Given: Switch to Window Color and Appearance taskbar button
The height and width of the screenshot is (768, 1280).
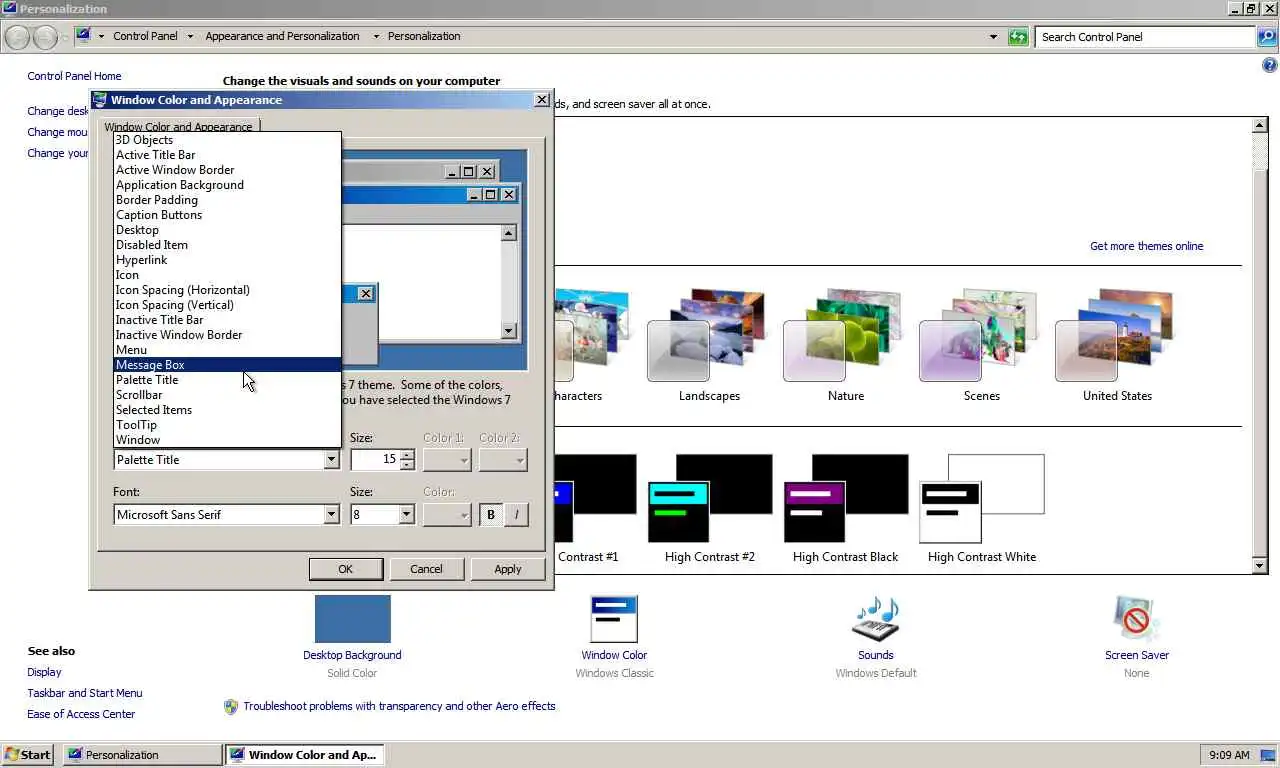Looking at the screenshot, I should pos(305,755).
